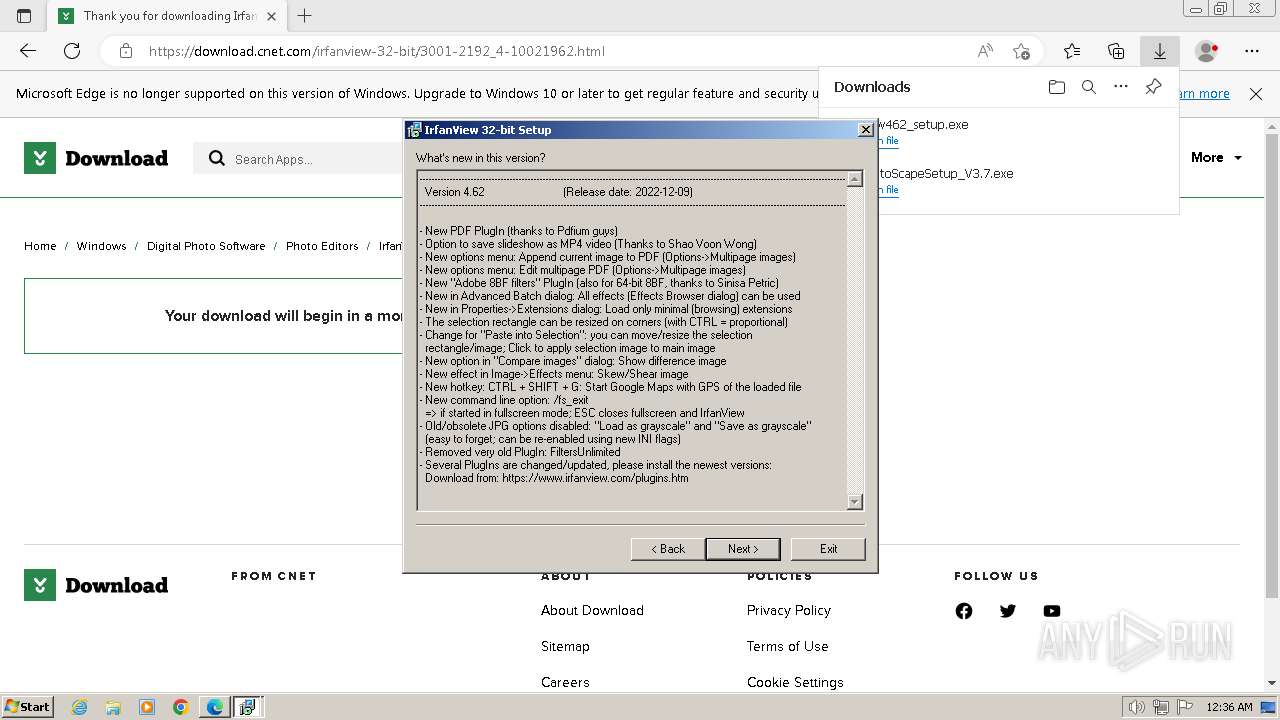Image resolution: width=1280 pixels, height=720 pixels.
Task: Close the IrfanView Setup dialog
Action: click(866, 130)
